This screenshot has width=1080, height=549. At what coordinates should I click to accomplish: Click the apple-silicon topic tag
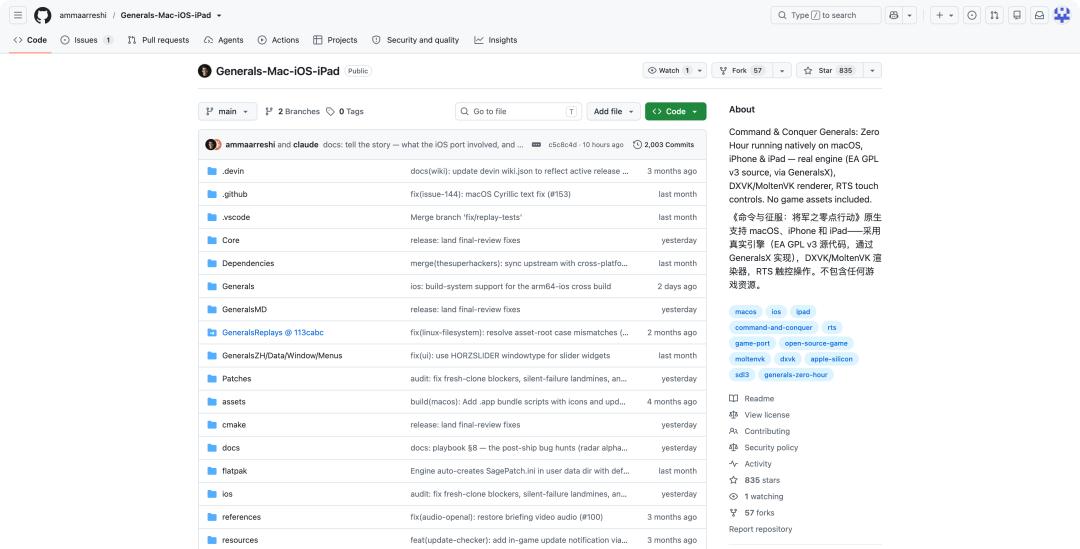tap(831, 359)
